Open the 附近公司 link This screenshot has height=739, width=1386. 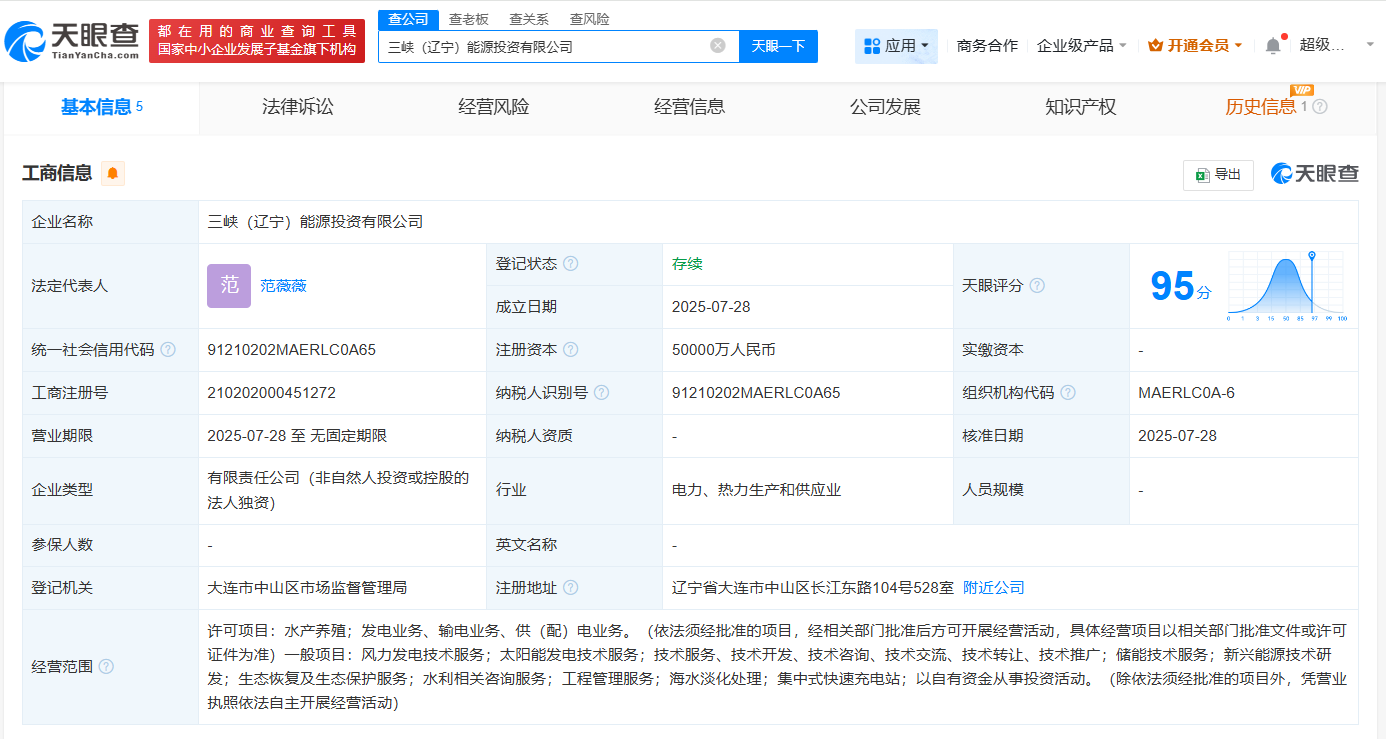[x=993, y=588]
